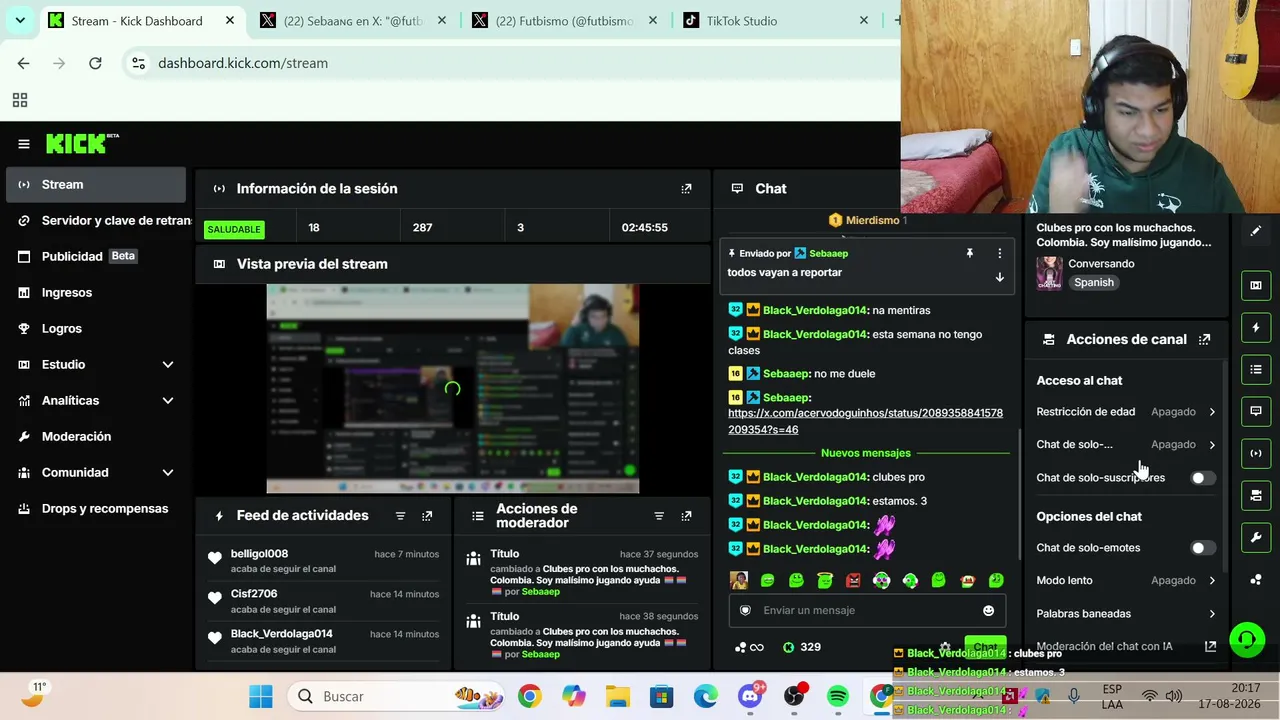Open the emoji picker in the chat box

point(988,611)
